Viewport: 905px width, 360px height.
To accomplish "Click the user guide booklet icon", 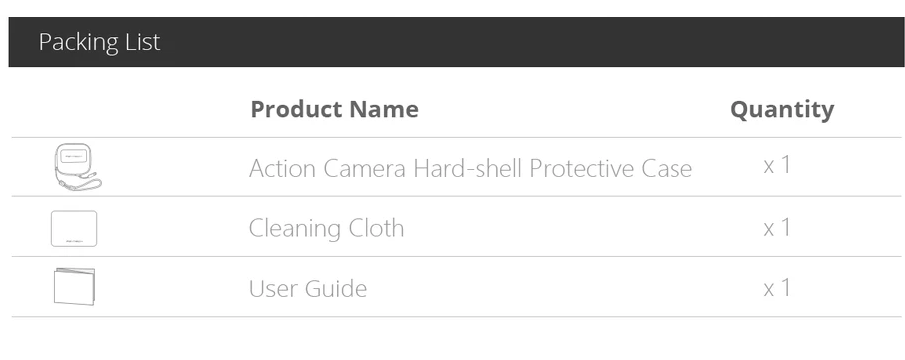I will (x=74, y=286).
